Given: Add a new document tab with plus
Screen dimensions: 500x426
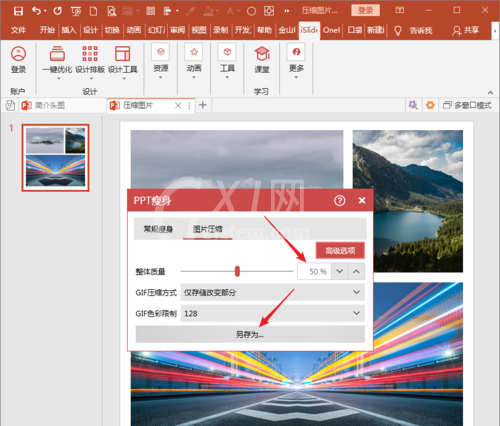Looking at the screenshot, I should (x=203, y=105).
